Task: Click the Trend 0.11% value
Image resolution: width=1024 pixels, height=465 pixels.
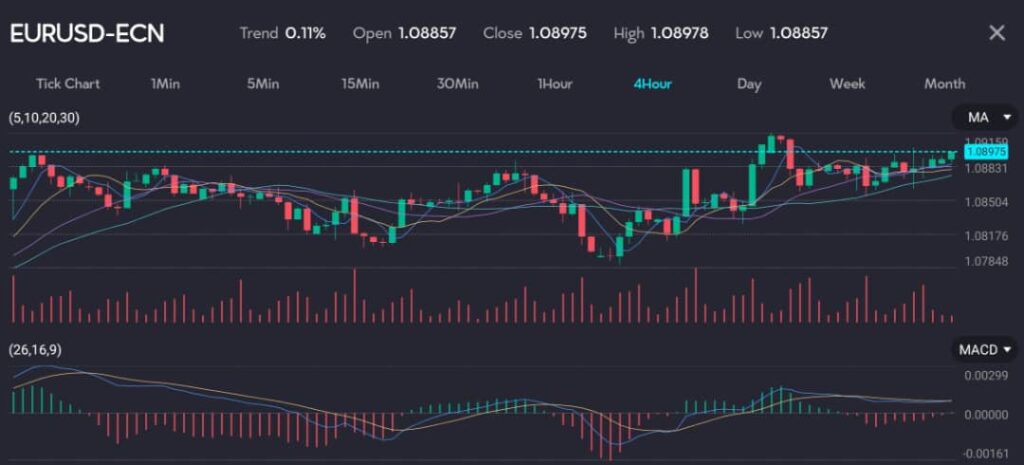Action: pos(305,33)
